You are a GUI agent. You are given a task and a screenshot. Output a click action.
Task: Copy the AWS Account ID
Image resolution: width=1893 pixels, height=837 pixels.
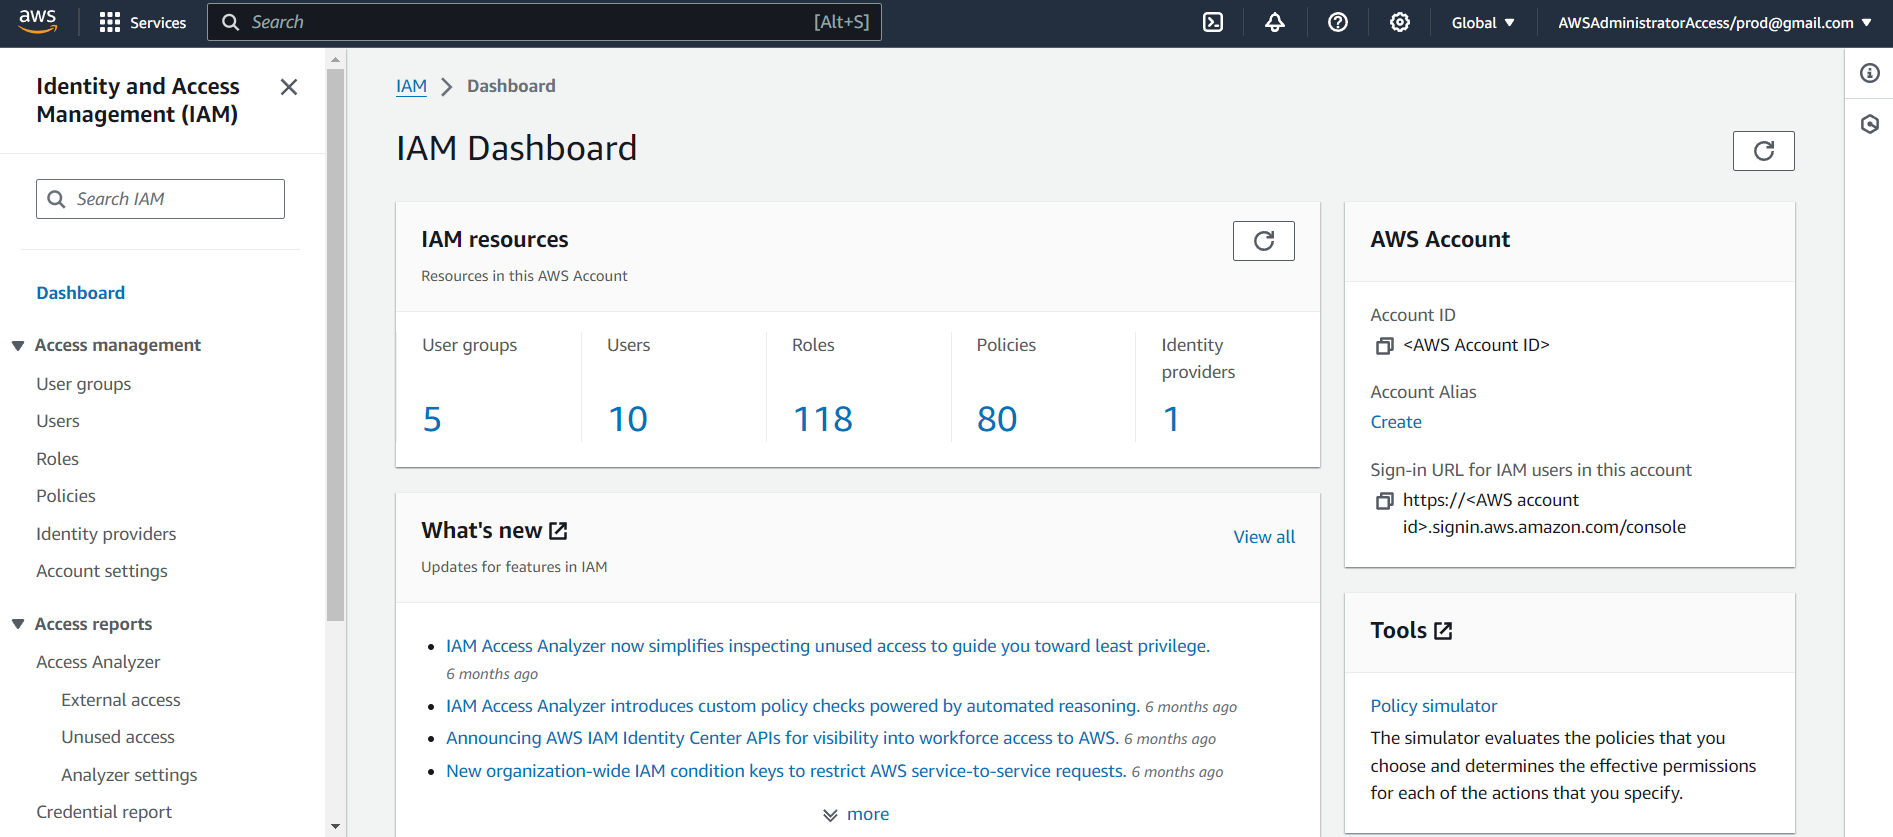point(1384,346)
